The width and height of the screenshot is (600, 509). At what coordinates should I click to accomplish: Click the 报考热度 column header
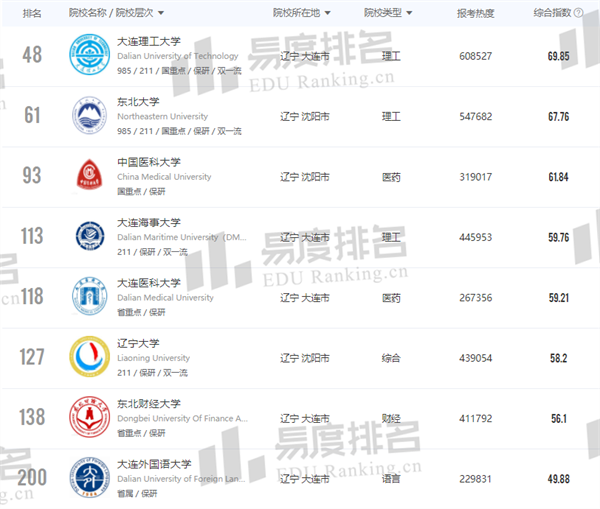click(475, 13)
